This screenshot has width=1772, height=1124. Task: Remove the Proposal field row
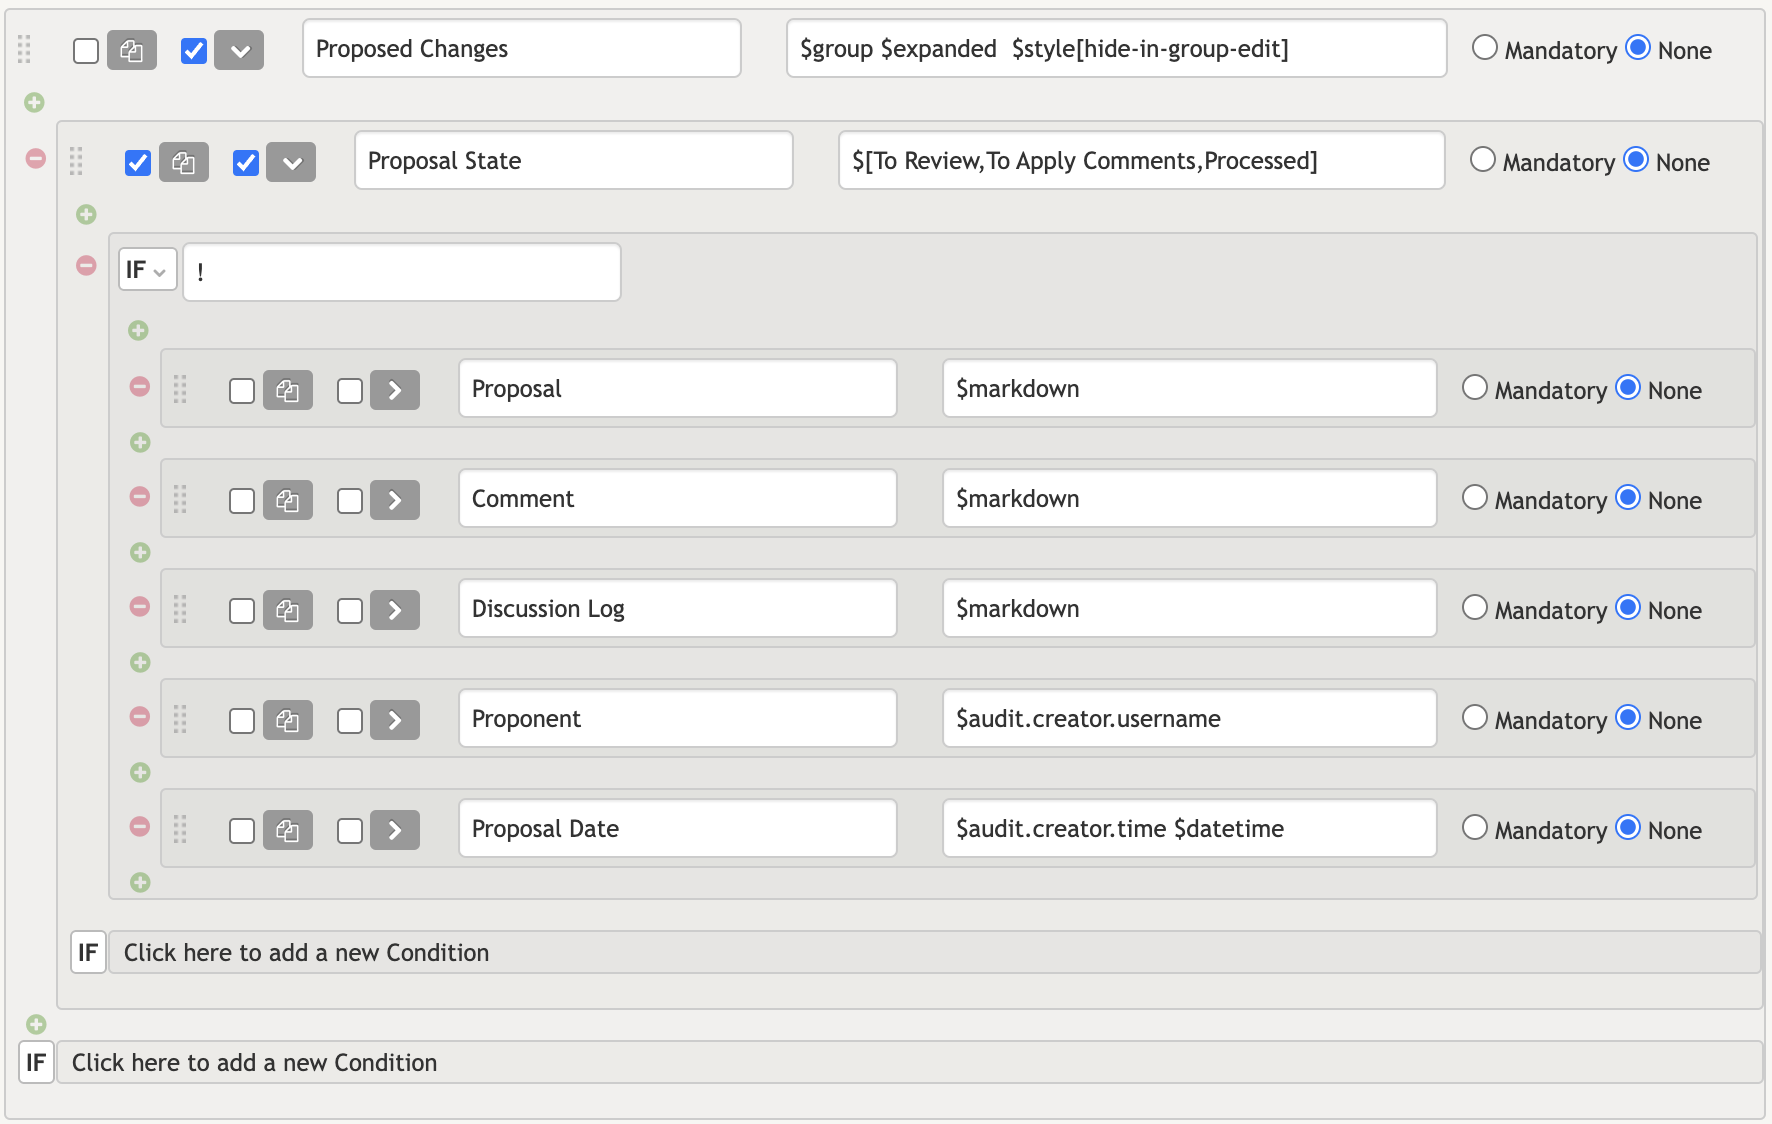pyautogui.click(x=140, y=386)
